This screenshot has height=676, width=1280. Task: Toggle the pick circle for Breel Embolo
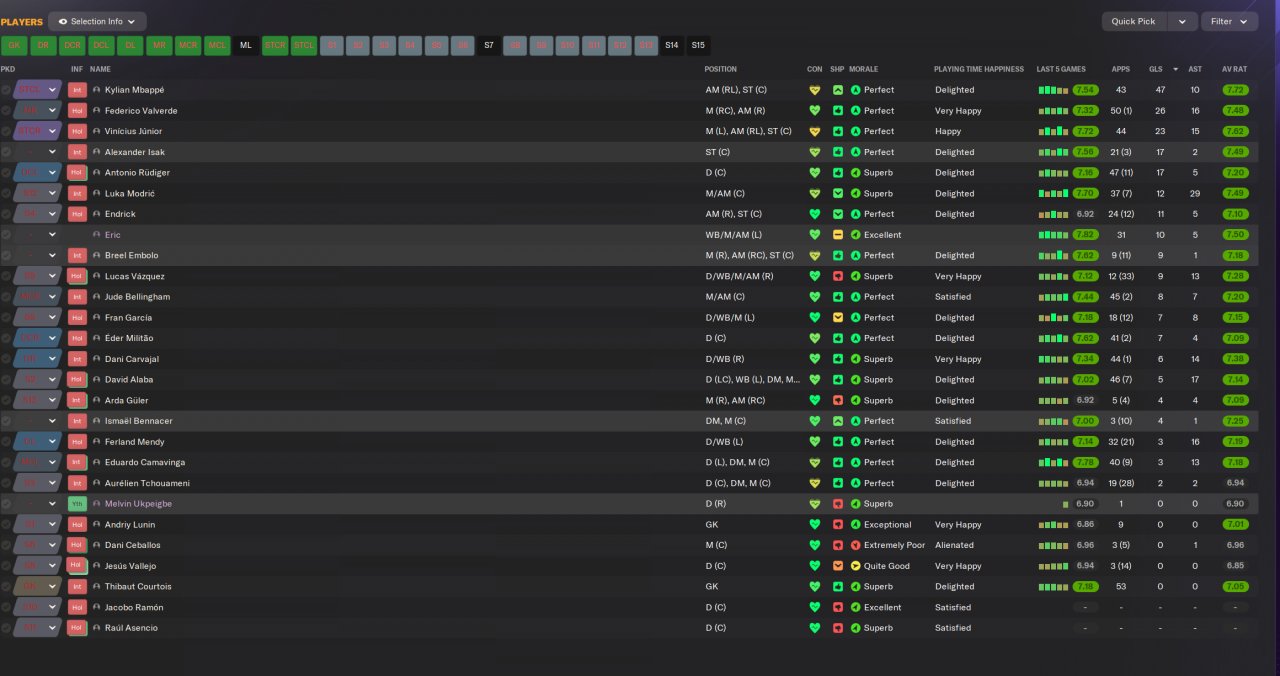click(x=6, y=256)
